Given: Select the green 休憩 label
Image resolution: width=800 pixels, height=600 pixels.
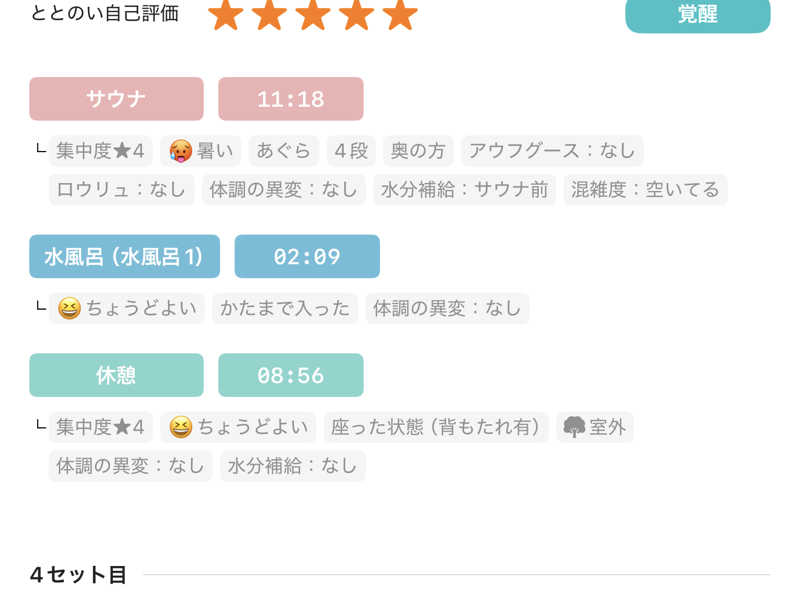Looking at the screenshot, I should point(116,375).
